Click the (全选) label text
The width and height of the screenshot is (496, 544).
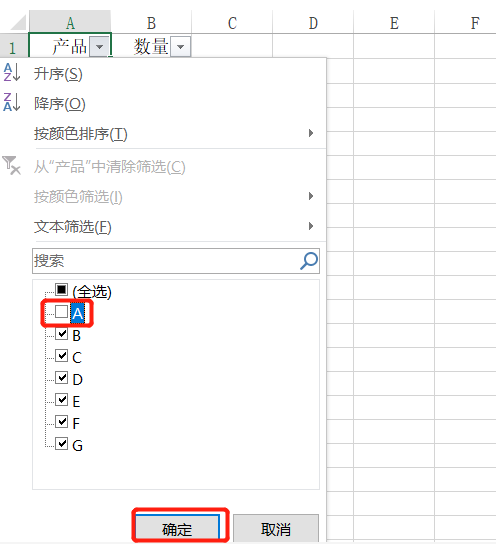point(92,291)
